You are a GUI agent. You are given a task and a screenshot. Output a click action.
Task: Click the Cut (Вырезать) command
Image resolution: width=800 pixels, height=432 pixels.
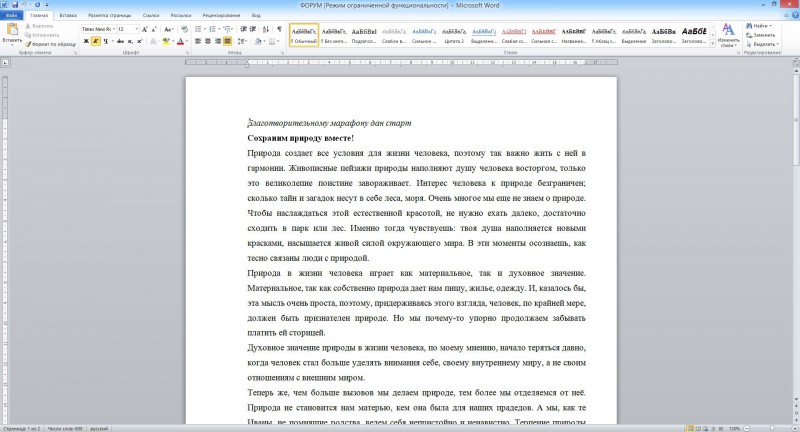[39, 26]
